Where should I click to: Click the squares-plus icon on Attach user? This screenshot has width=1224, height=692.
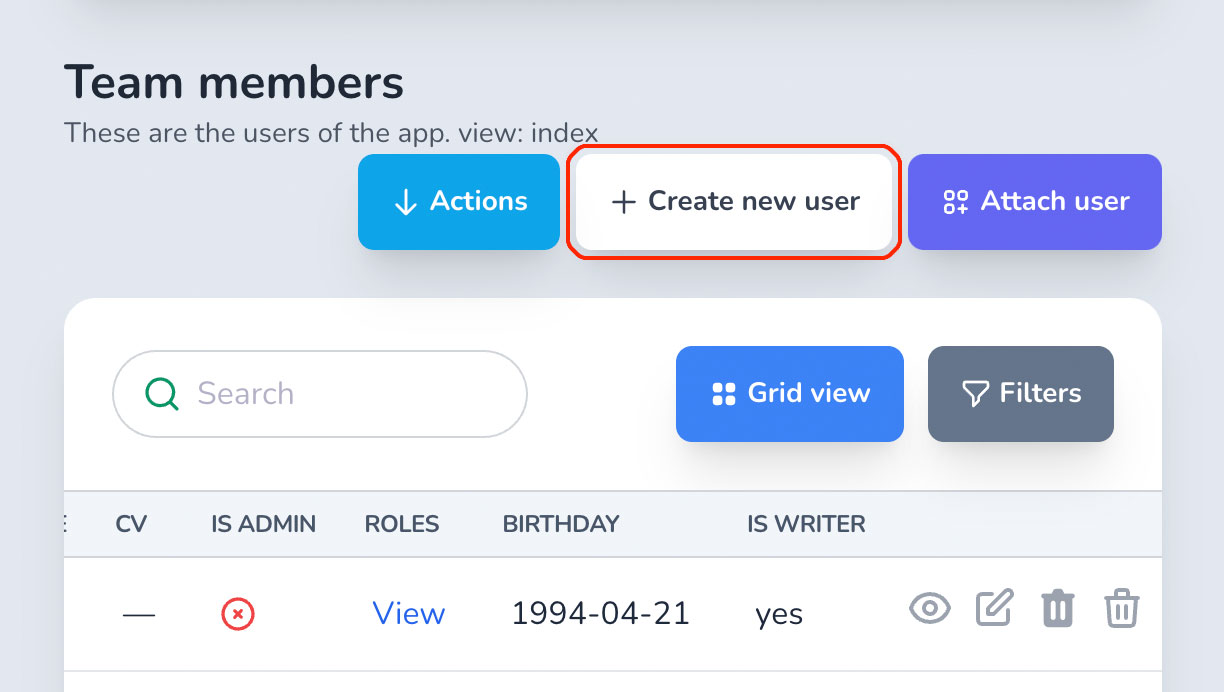coord(955,202)
